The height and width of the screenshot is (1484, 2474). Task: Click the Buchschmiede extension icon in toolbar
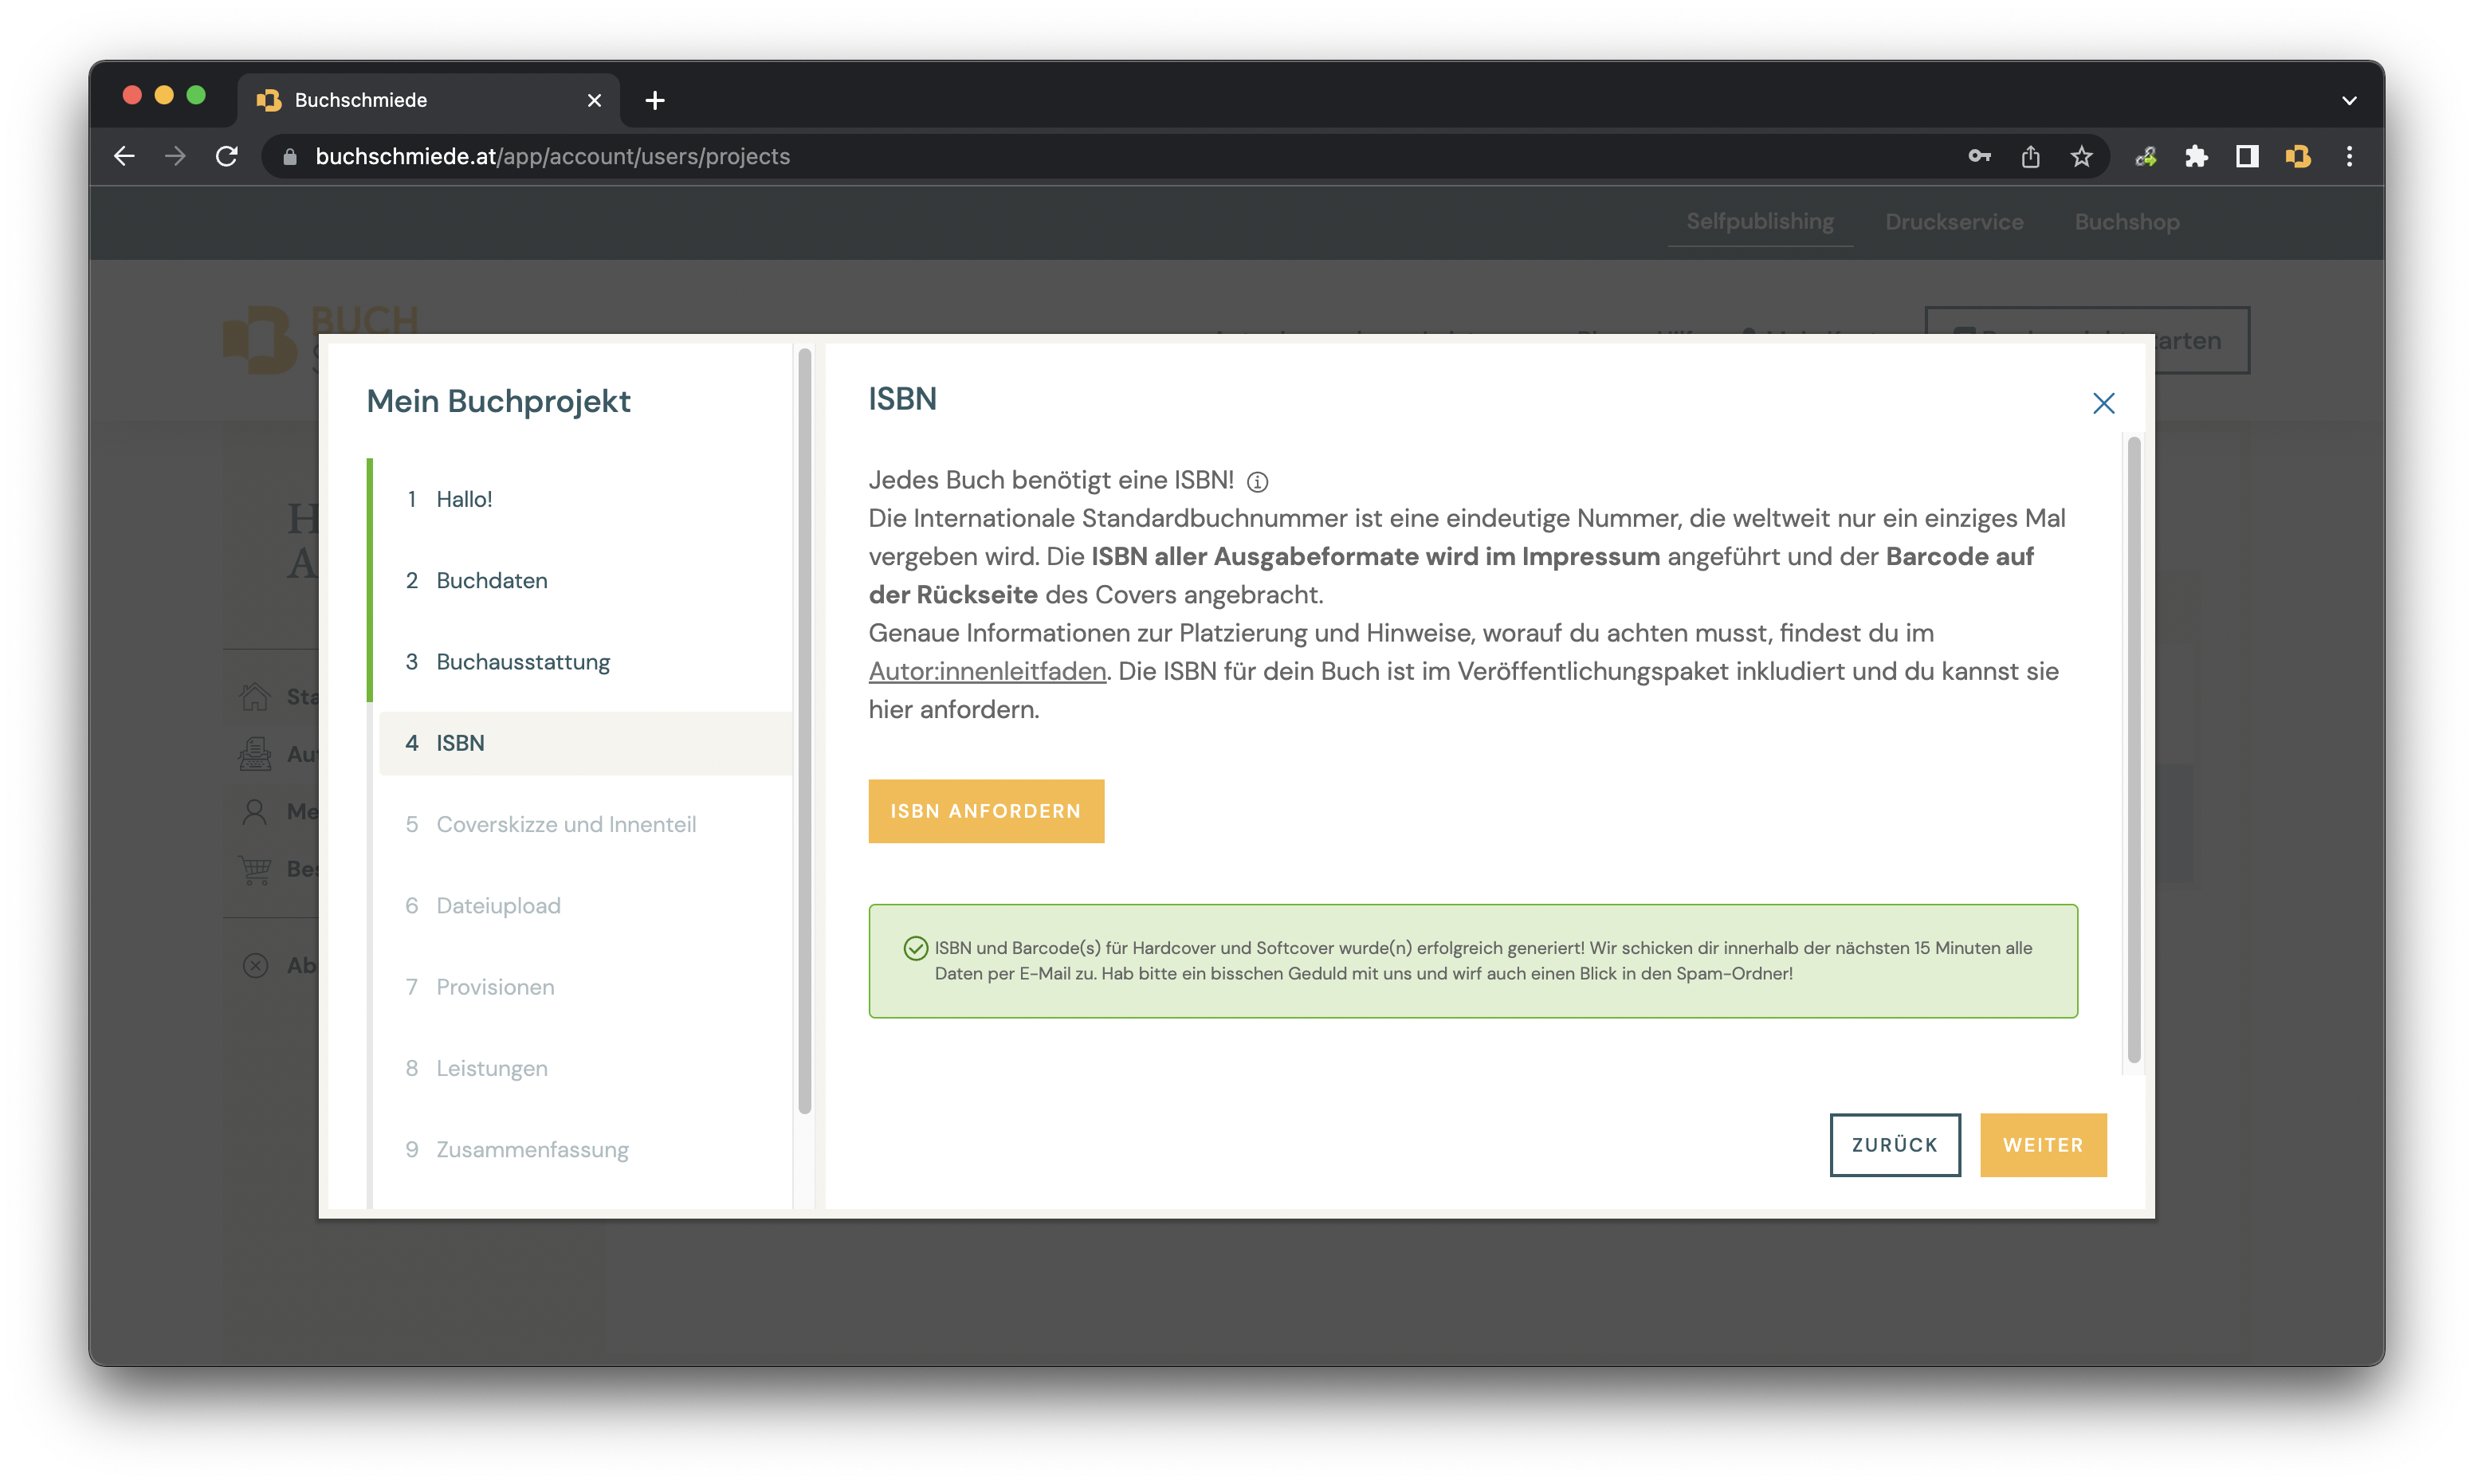point(2298,156)
